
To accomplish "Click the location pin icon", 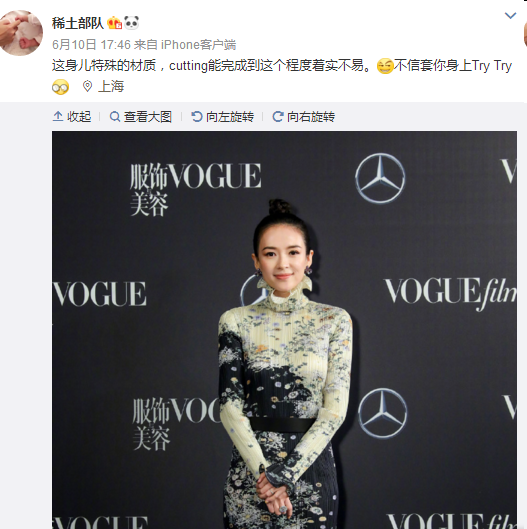I will coord(87,86).
